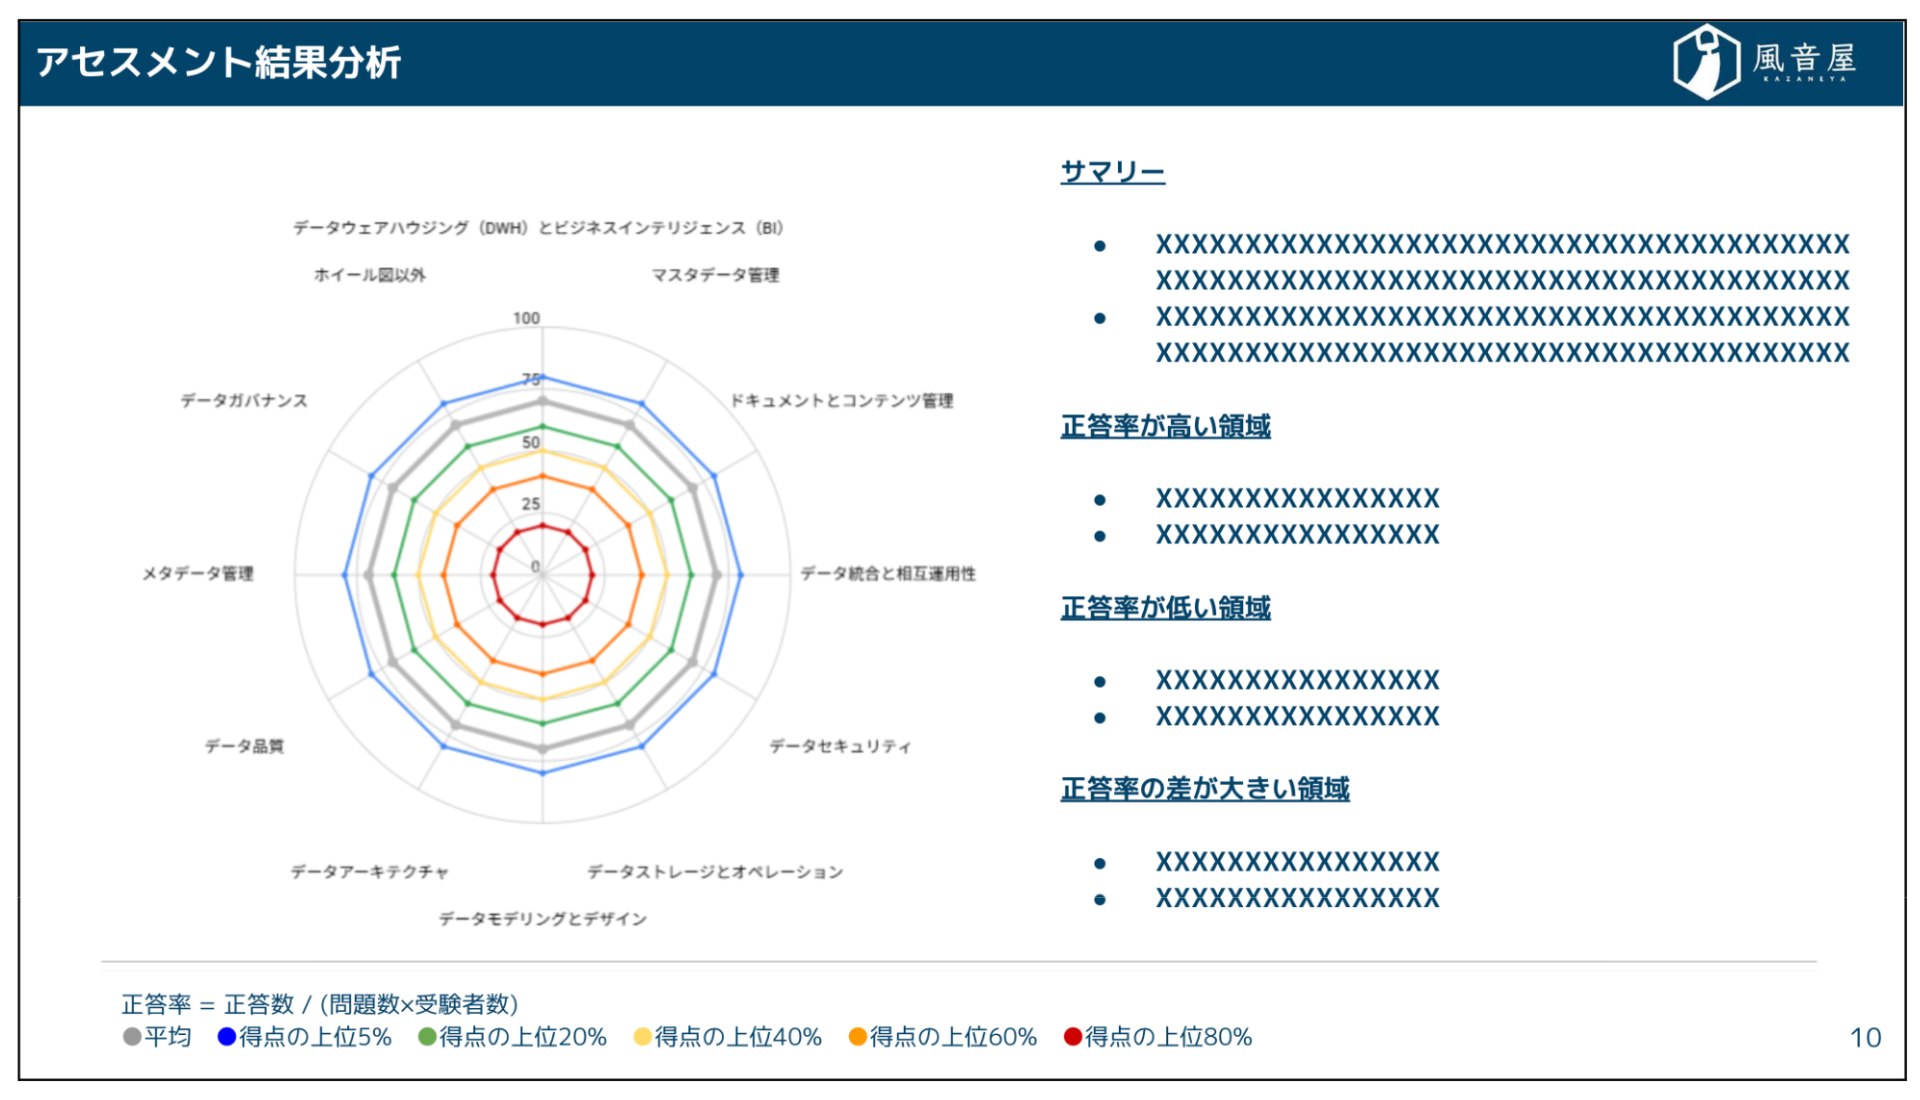Screen dimensions: 1920x1100
Task: Click the blue 得点の上位5% legend dot
Action: [x=227, y=1037]
